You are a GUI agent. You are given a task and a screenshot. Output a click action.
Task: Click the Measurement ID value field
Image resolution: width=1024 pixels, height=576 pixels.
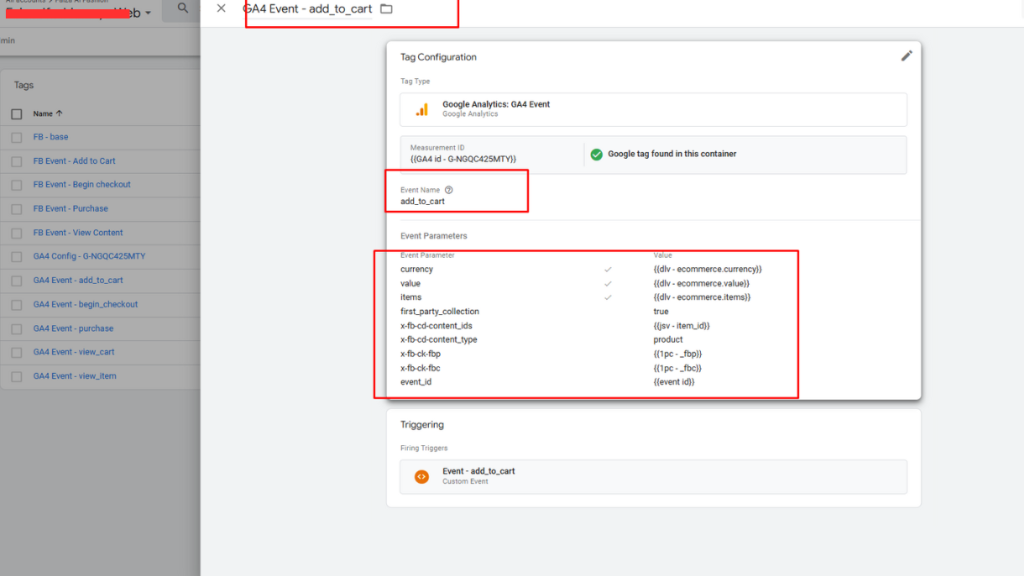tap(463, 159)
